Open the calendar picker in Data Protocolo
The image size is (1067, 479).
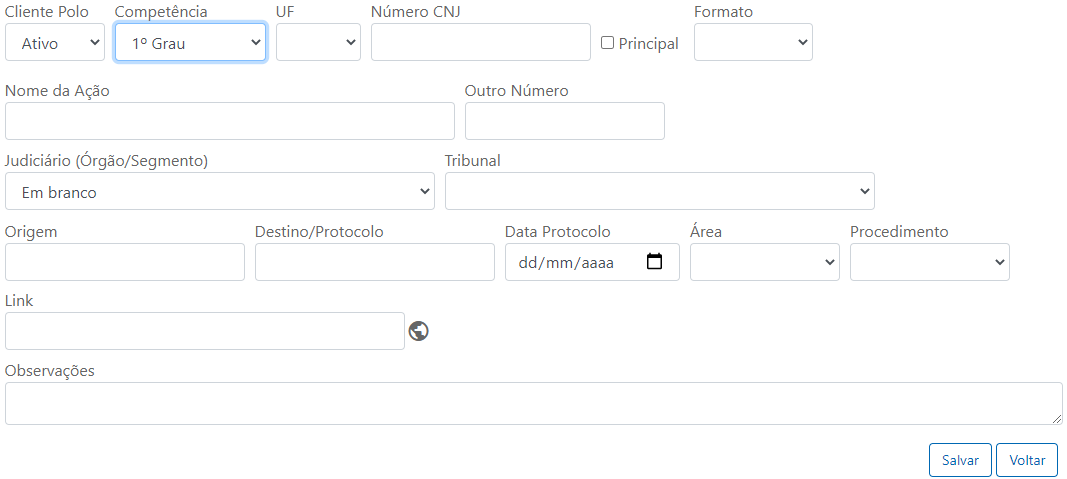pyautogui.click(x=654, y=261)
